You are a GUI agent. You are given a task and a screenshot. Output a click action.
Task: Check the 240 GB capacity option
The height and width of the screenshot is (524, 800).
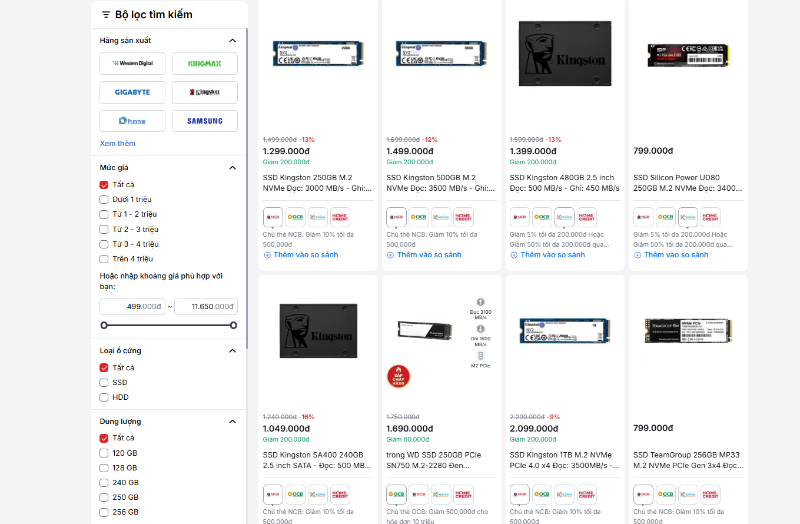coord(104,483)
